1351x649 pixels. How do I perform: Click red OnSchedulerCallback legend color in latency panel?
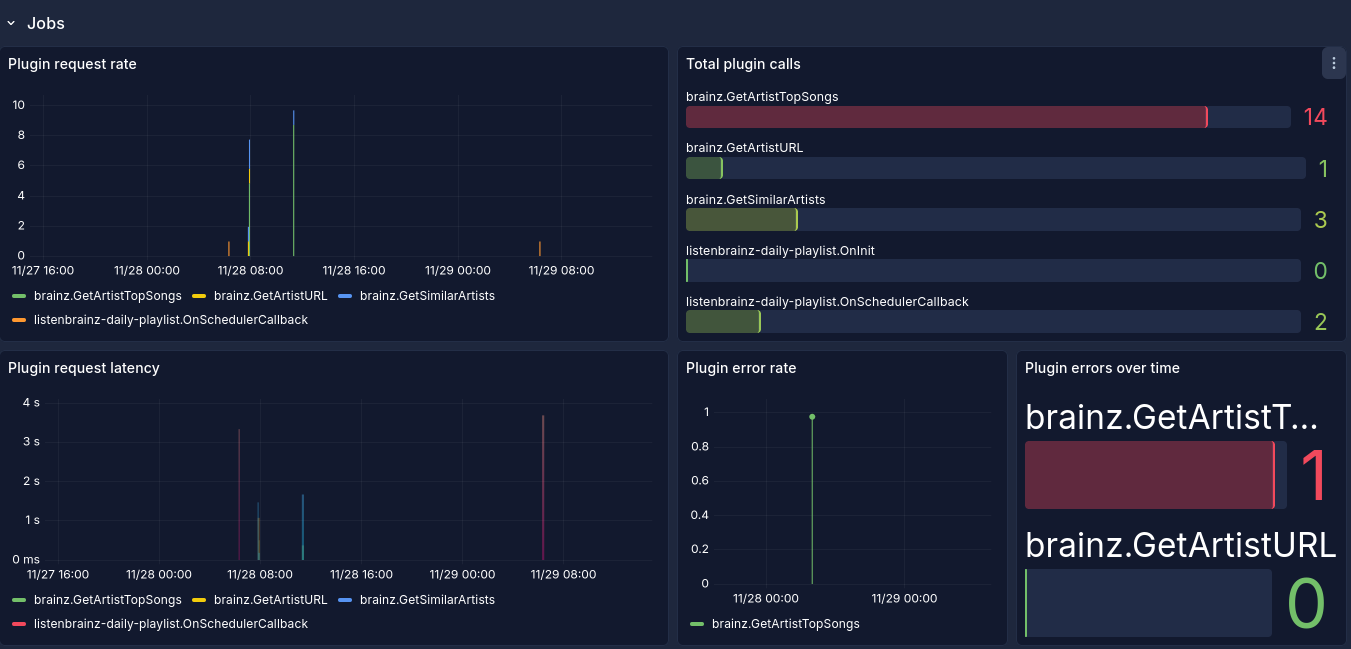(x=19, y=624)
